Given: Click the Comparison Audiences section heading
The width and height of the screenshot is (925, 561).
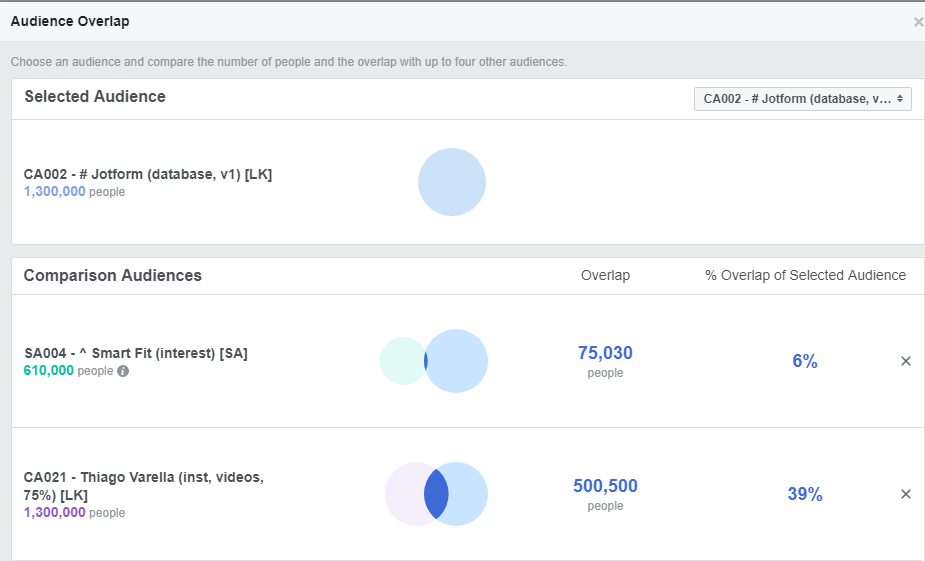Looking at the screenshot, I should pyautogui.click(x=113, y=275).
